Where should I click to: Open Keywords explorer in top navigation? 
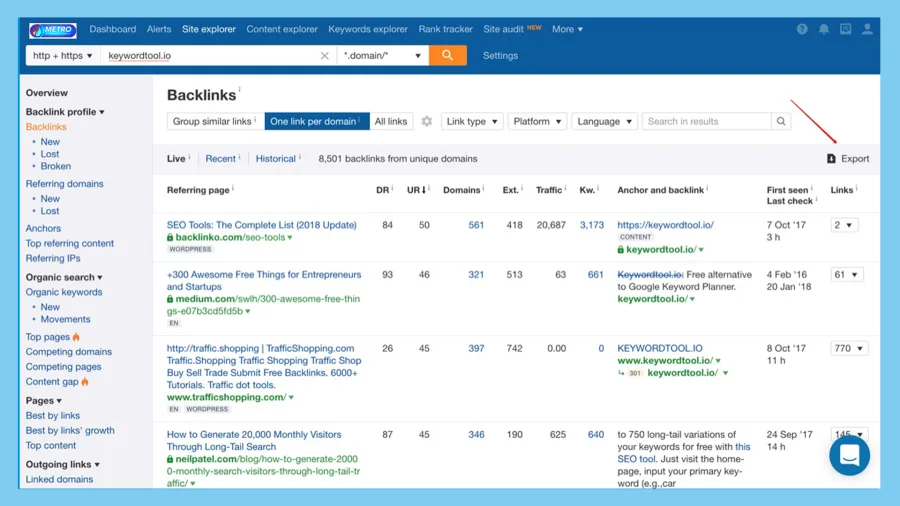(x=368, y=29)
